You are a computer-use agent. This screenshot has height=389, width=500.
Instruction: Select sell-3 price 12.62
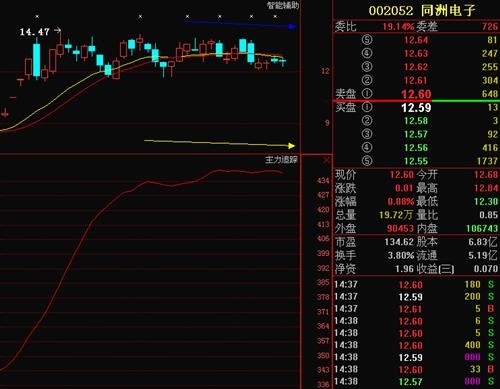(x=416, y=67)
